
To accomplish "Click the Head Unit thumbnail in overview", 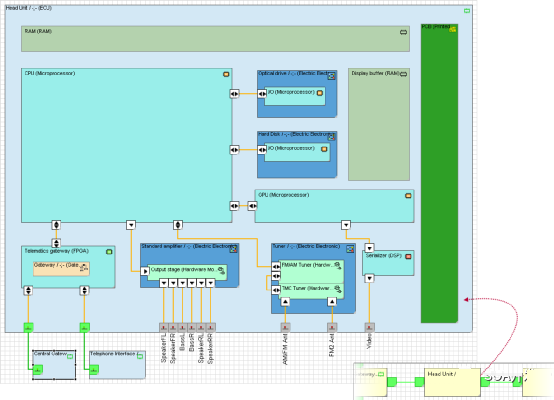I will (x=452, y=382).
